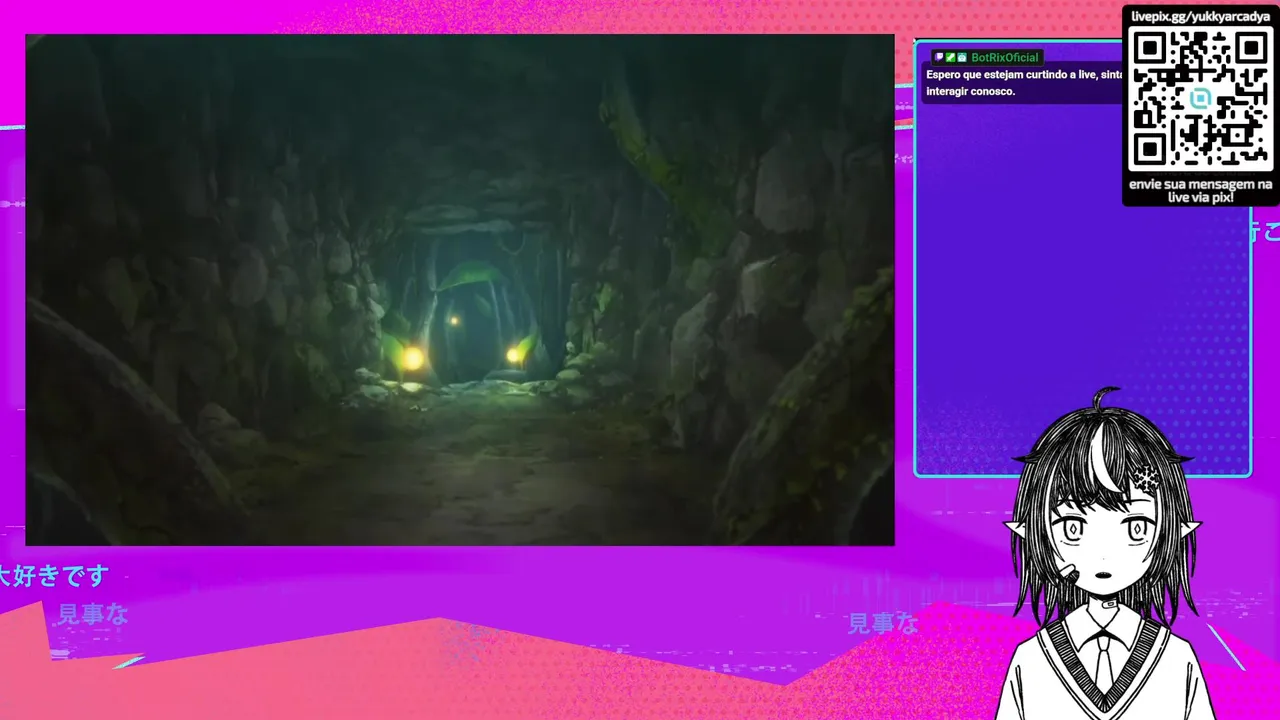This screenshot has height=720, width=1280.
Task: Click the LivePix logo inside the QR code
Action: [x=1201, y=99]
